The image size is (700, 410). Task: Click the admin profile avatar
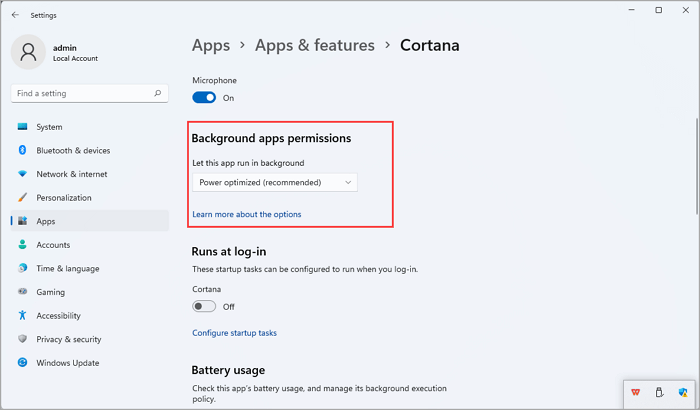[x=29, y=52]
